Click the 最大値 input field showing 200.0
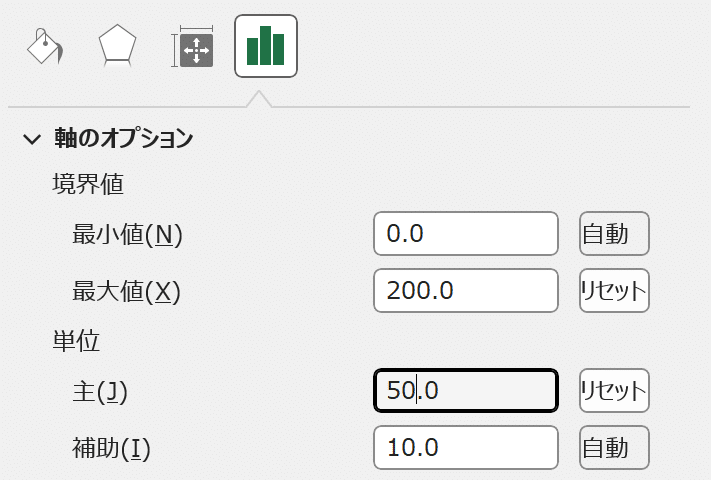Image resolution: width=711 pixels, height=480 pixels. (465, 291)
